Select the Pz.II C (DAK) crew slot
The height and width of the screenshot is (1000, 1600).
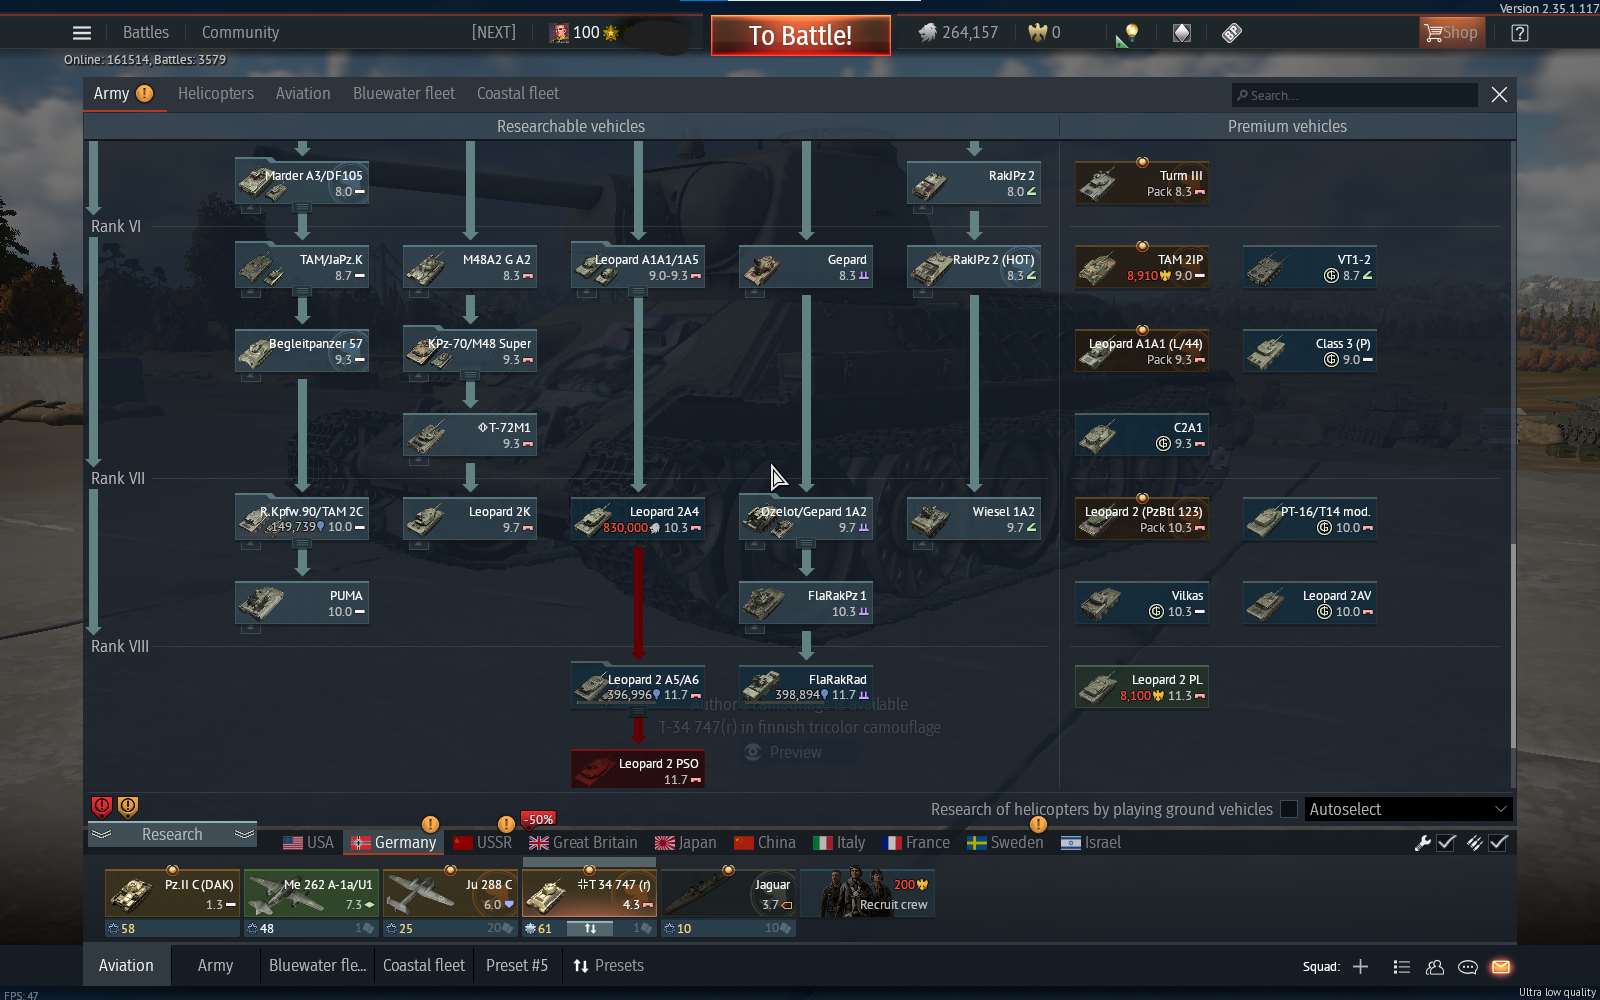pyautogui.click(x=172, y=894)
